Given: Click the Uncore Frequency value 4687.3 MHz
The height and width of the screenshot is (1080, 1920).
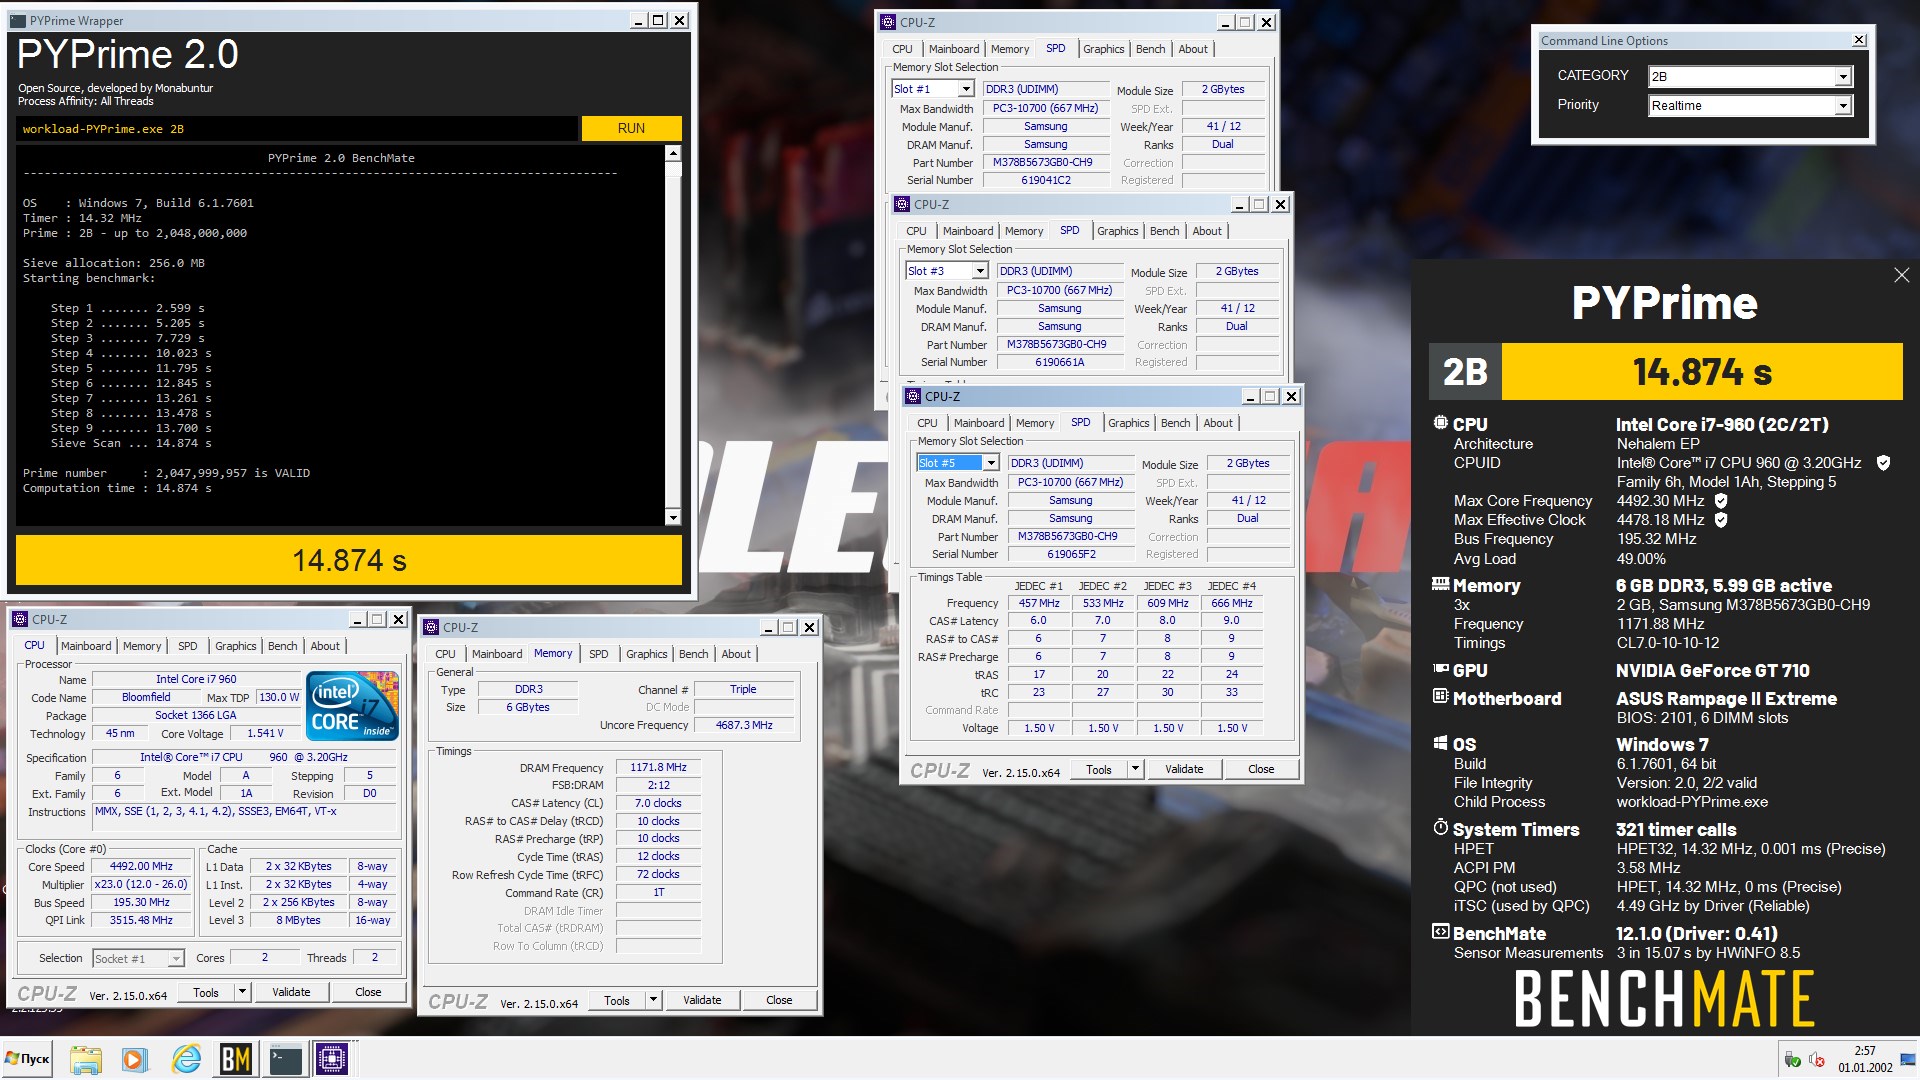Looking at the screenshot, I should click(744, 725).
